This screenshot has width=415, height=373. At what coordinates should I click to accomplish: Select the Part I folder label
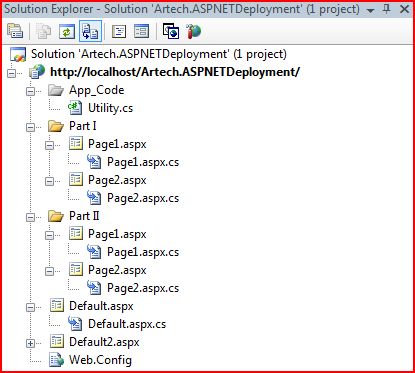83,126
